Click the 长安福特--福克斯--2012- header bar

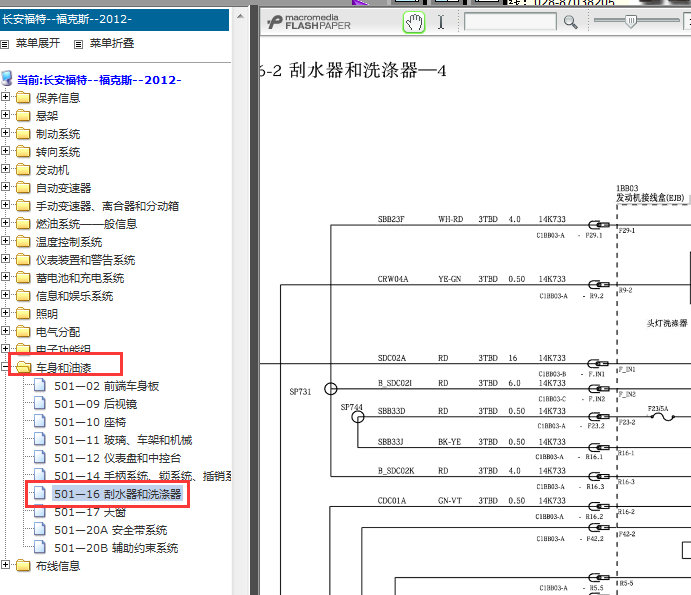tap(114, 19)
